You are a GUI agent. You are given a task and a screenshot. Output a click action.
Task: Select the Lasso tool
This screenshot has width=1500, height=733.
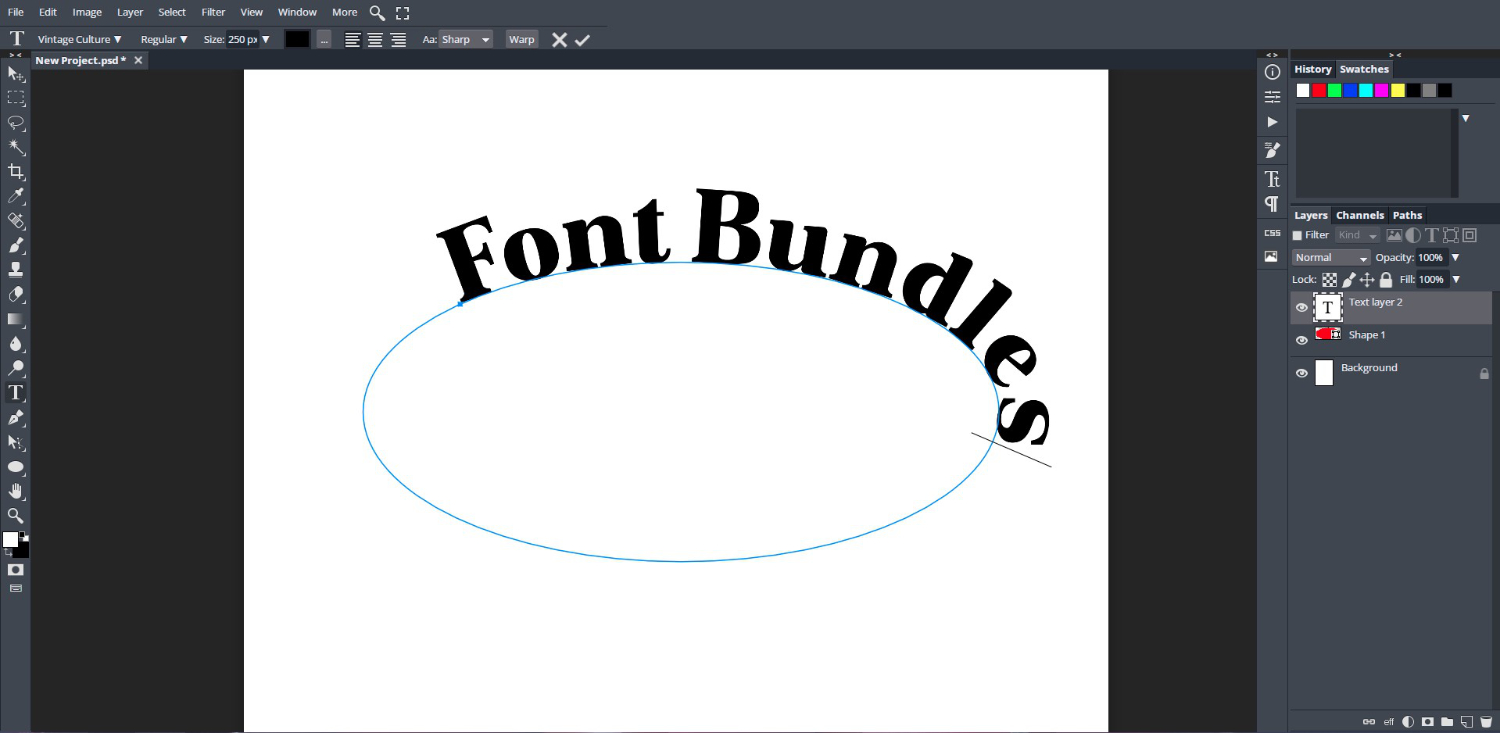16,123
